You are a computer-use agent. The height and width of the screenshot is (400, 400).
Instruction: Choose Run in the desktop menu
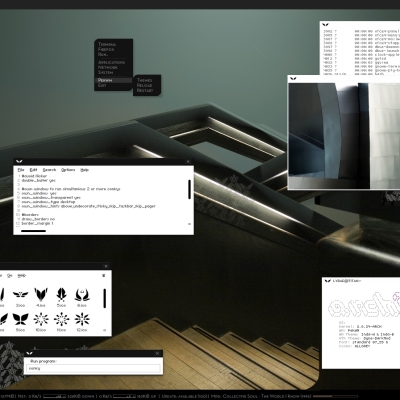click(x=103, y=54)
